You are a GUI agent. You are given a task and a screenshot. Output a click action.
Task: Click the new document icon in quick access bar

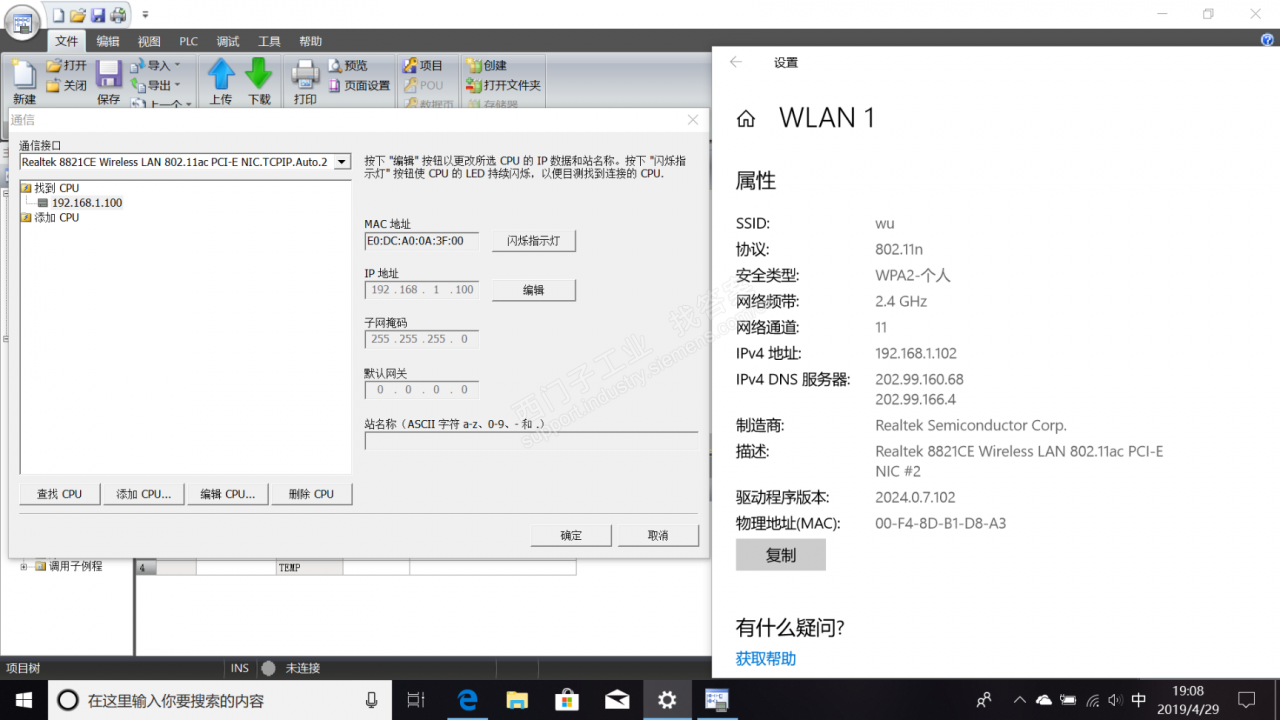(x=58, y=15)
